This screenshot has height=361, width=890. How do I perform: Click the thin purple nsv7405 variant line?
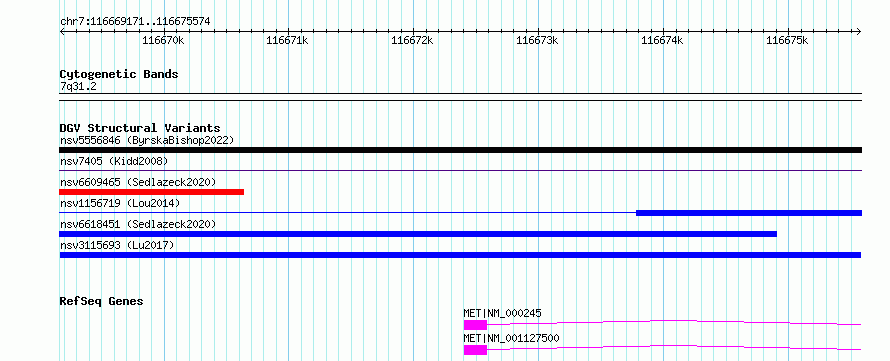[460, 170]
